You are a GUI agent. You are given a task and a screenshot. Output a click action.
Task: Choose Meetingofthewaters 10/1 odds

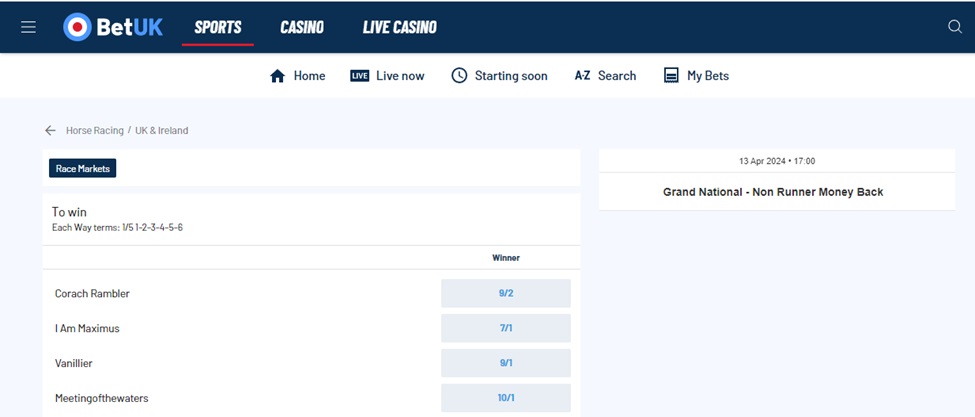pyautogui.click(x=505, y=398)
